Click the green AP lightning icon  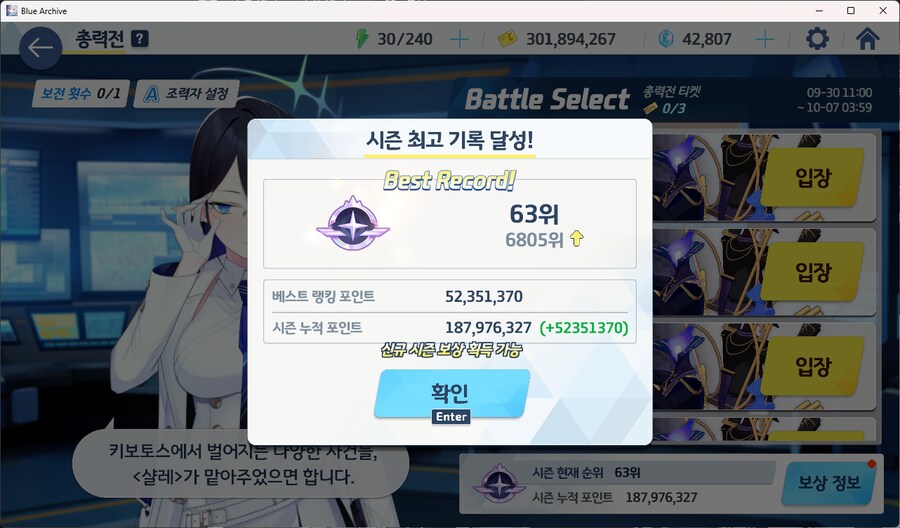(362, 38)
